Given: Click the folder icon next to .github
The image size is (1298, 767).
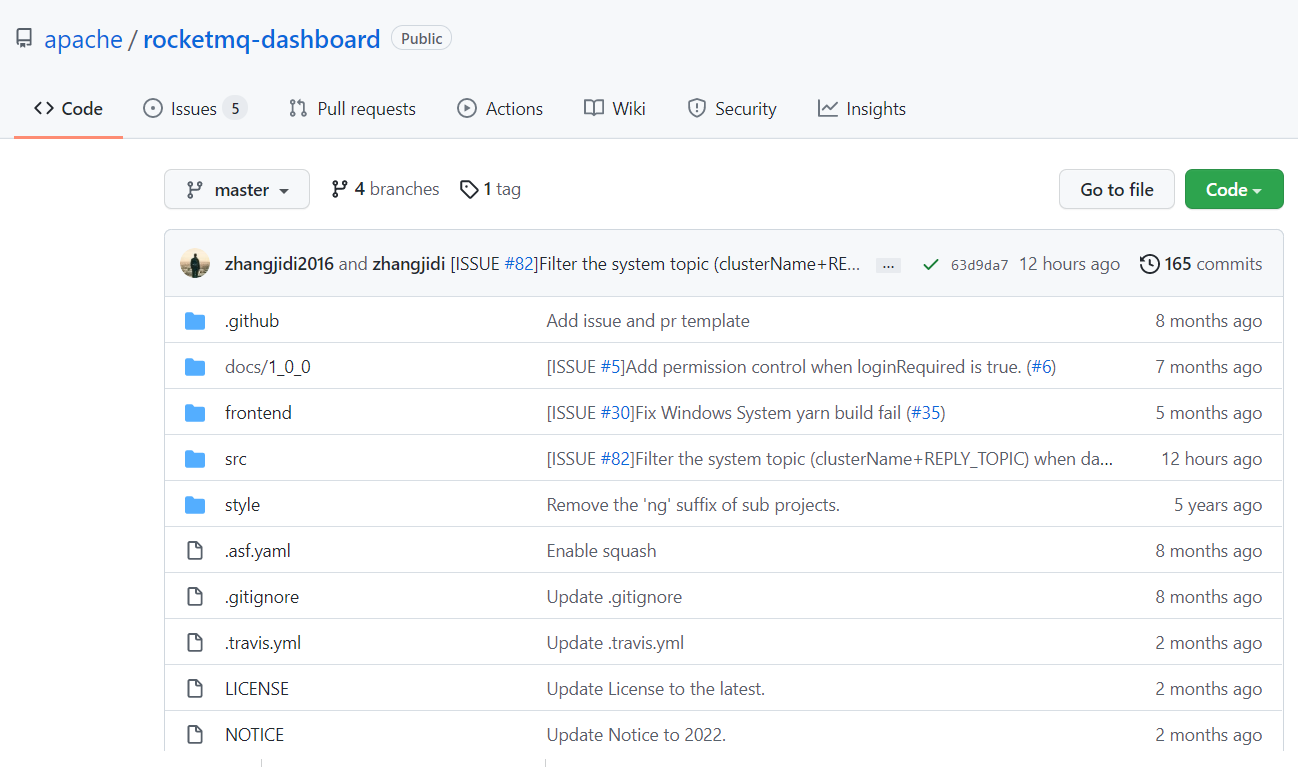Looking at the screenshot, I should coord(195,321).
